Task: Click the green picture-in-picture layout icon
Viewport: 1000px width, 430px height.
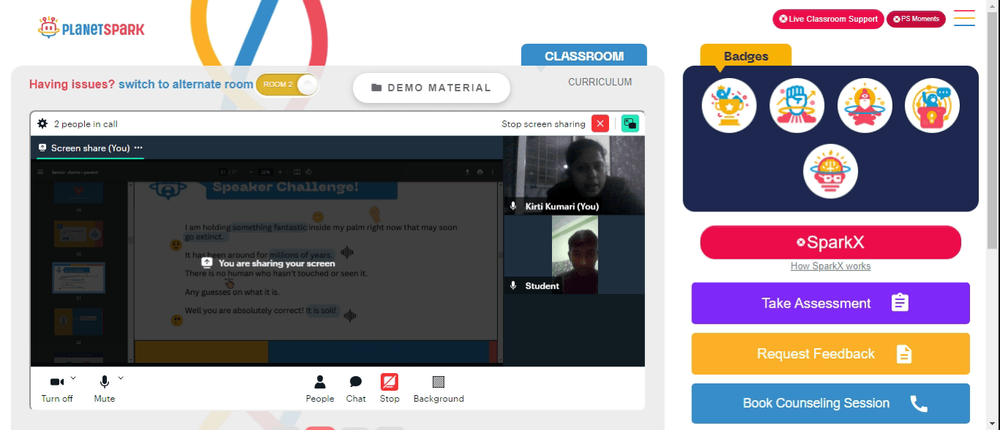Action: tap(630, 124)
